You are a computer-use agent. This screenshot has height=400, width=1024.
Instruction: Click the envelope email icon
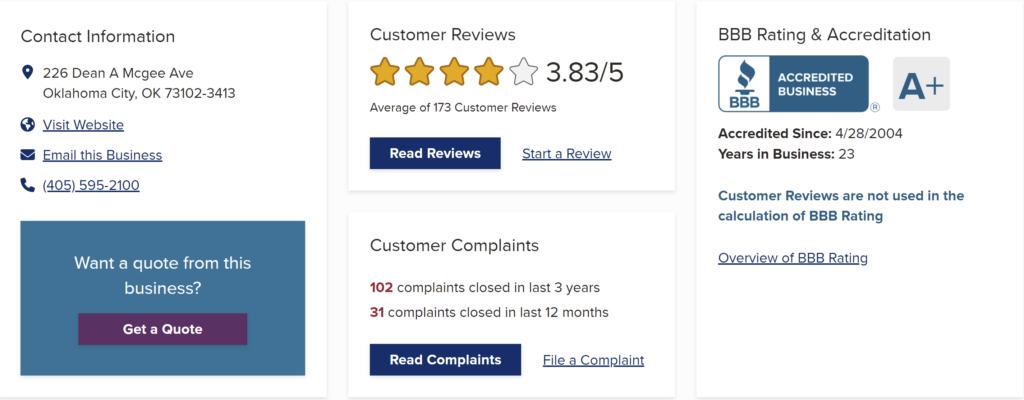pos(27,155)
